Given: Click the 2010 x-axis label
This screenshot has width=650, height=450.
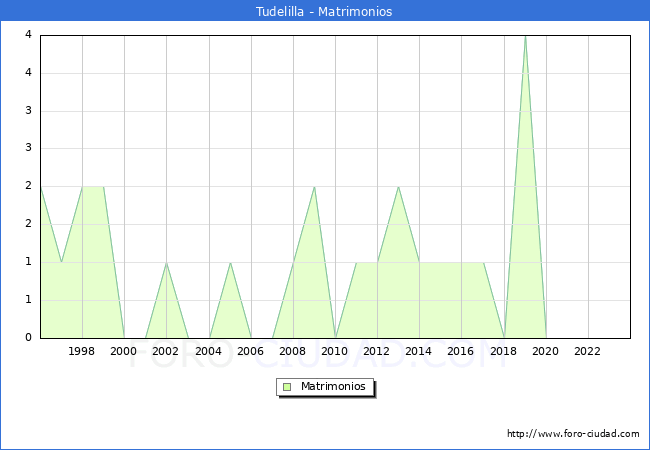Looking at the screenshot, I should pyautogui.click(x=335, y=351).
